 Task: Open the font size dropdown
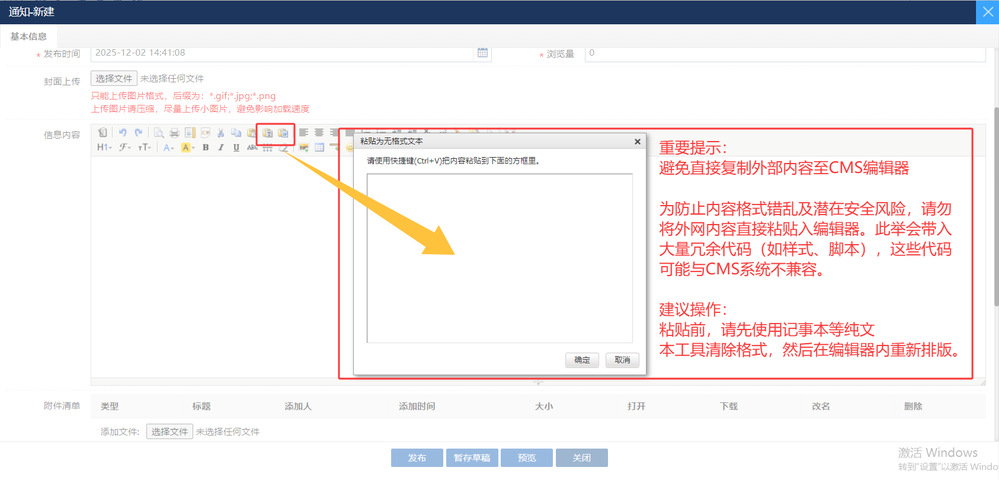tap(145, 147)
